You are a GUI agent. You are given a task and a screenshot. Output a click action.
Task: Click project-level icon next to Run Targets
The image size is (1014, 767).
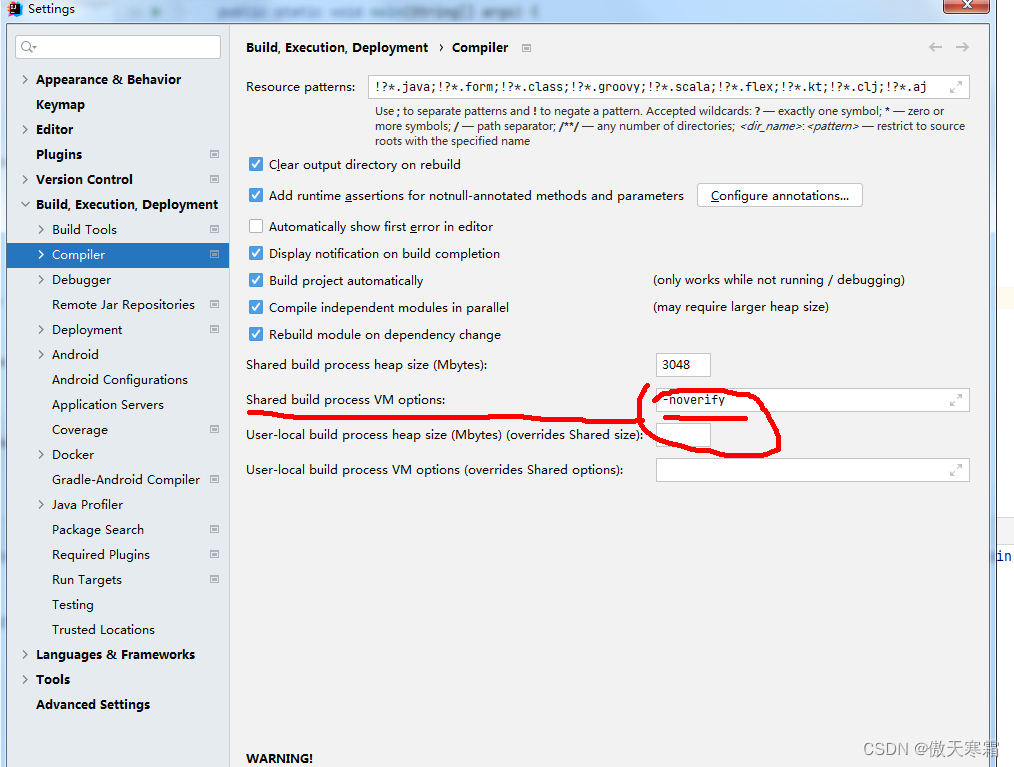pyautogui.click(x=215, y=579)
